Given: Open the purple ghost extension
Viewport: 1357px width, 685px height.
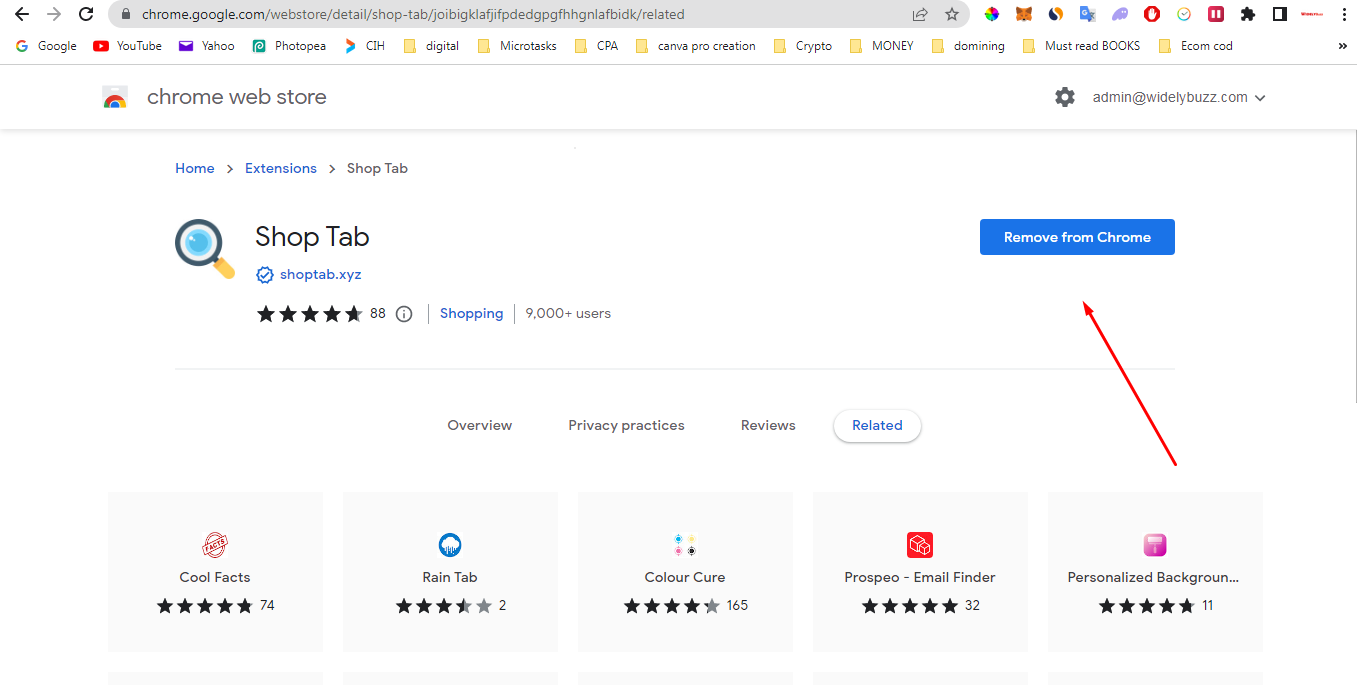Looking at the screenshot, I should click(x=1119, y=14).
